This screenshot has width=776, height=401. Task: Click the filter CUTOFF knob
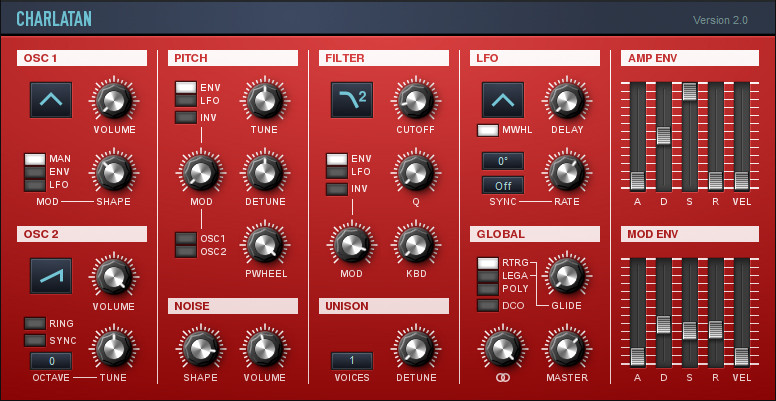coord(415,100)
